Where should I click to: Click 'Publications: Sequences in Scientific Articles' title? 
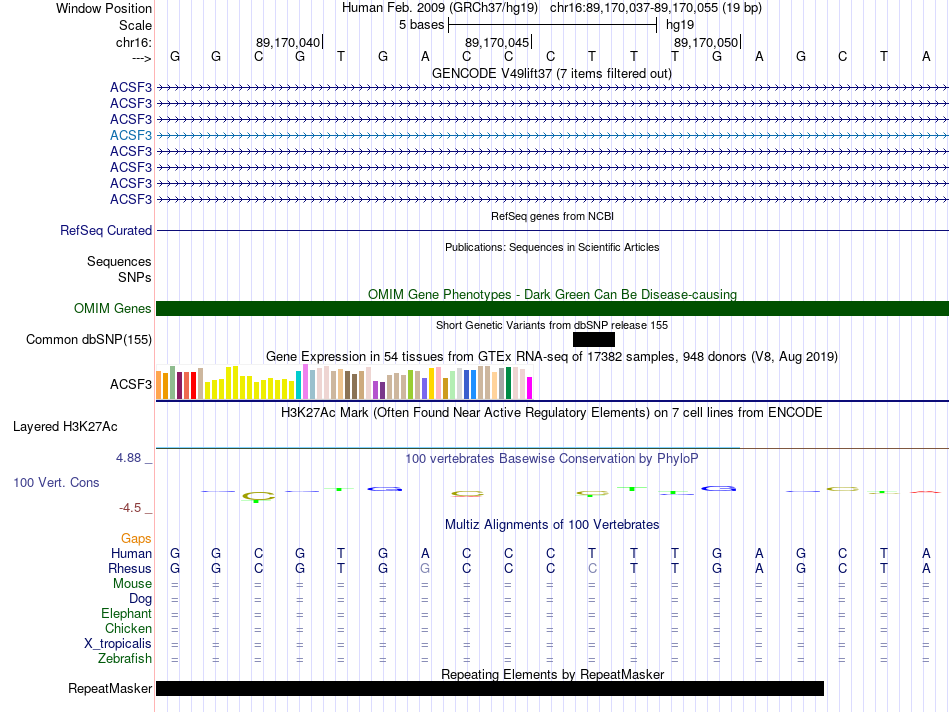pyautogui.click(x=552, y=247)
